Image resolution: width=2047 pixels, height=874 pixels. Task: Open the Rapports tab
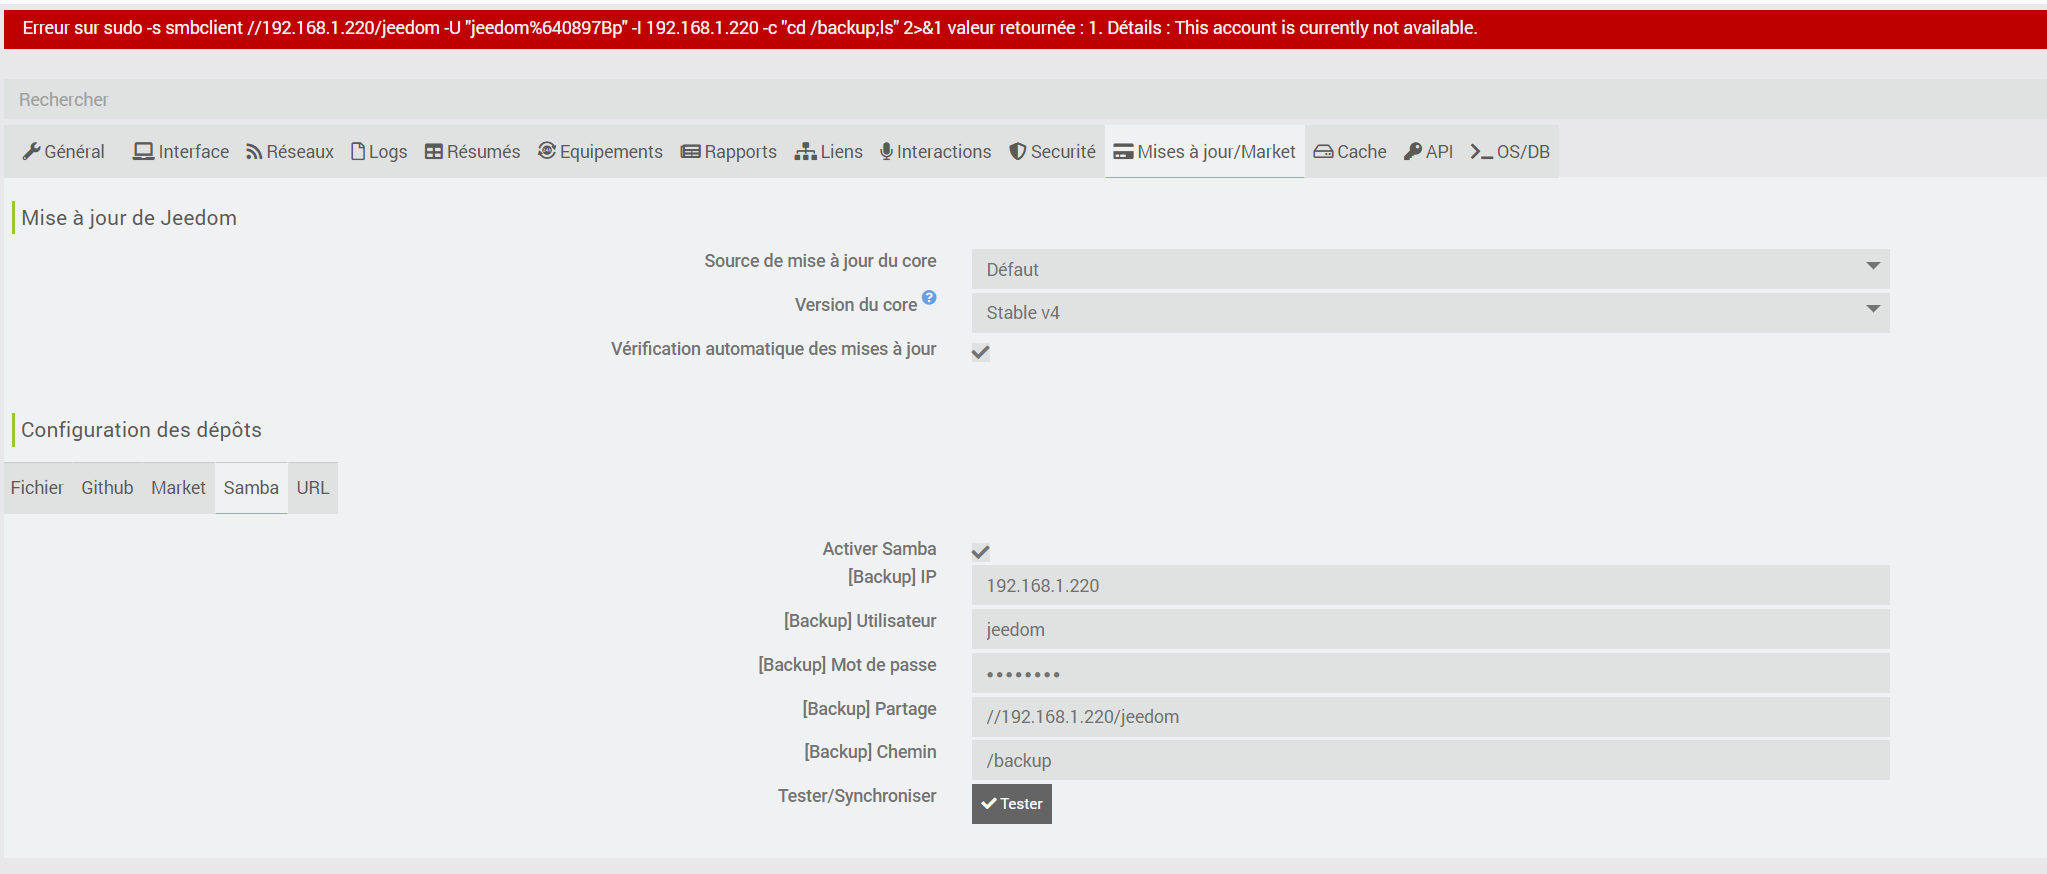pos(729,151)
